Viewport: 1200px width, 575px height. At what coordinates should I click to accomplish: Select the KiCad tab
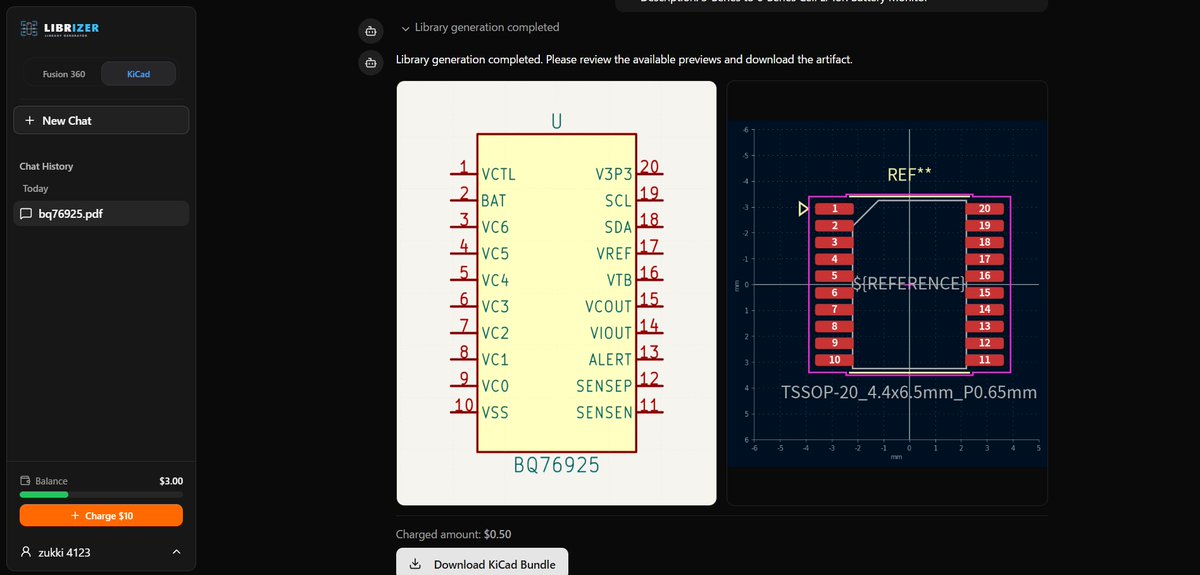(x=138, y=74)
